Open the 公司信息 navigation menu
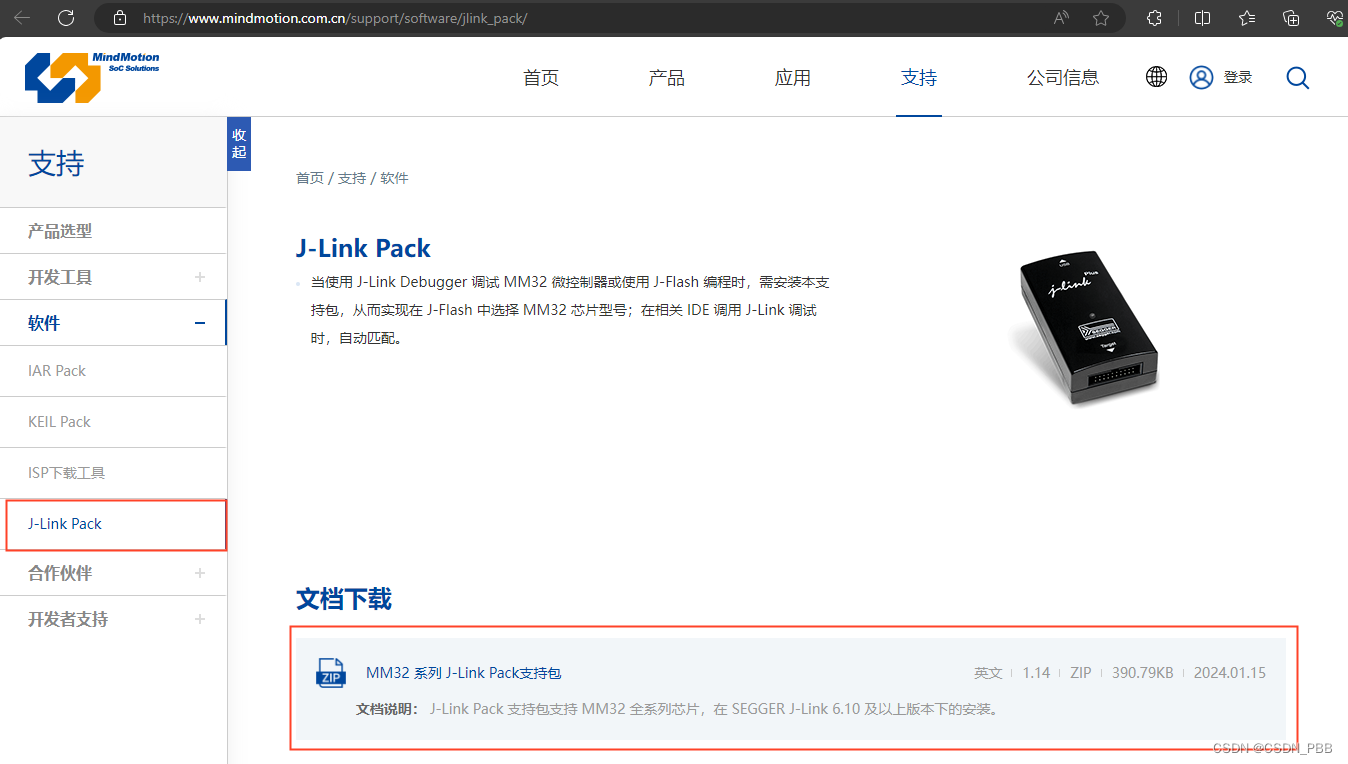The image size is (1348, 764). [1062, 78]
